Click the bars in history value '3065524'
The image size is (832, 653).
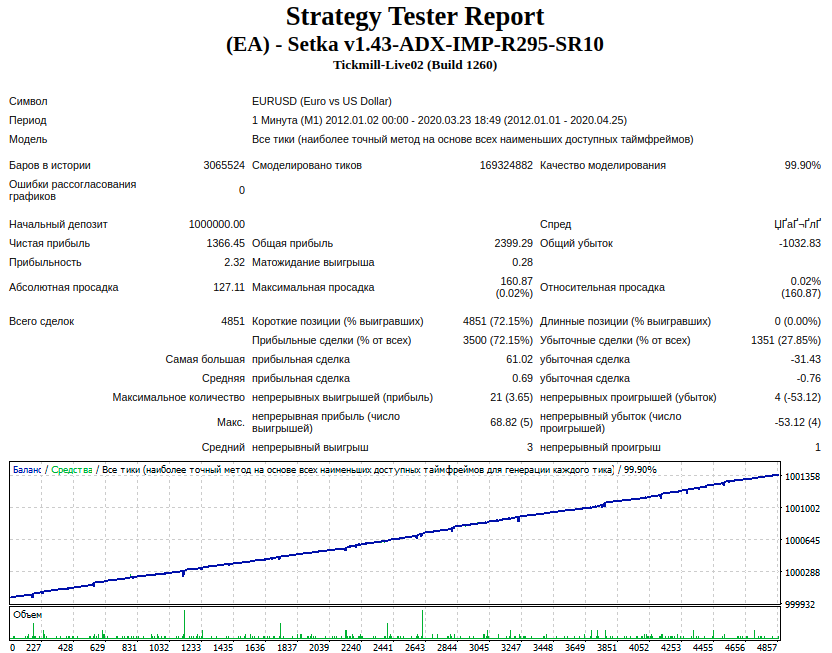(224, 166)
